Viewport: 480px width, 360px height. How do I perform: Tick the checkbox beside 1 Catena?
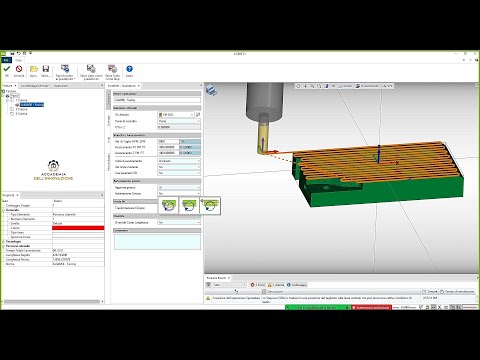tap(12, 100)
